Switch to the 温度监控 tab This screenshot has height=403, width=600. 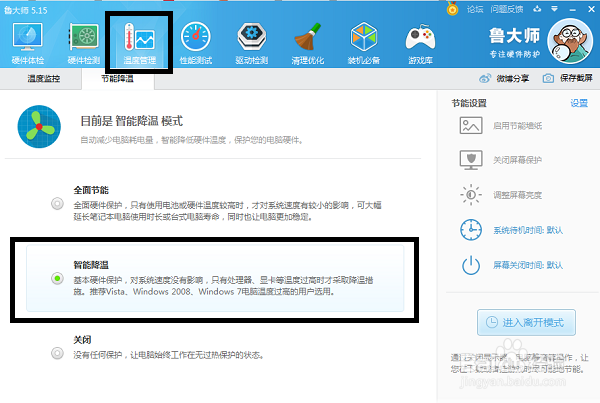tap(44, 79)
